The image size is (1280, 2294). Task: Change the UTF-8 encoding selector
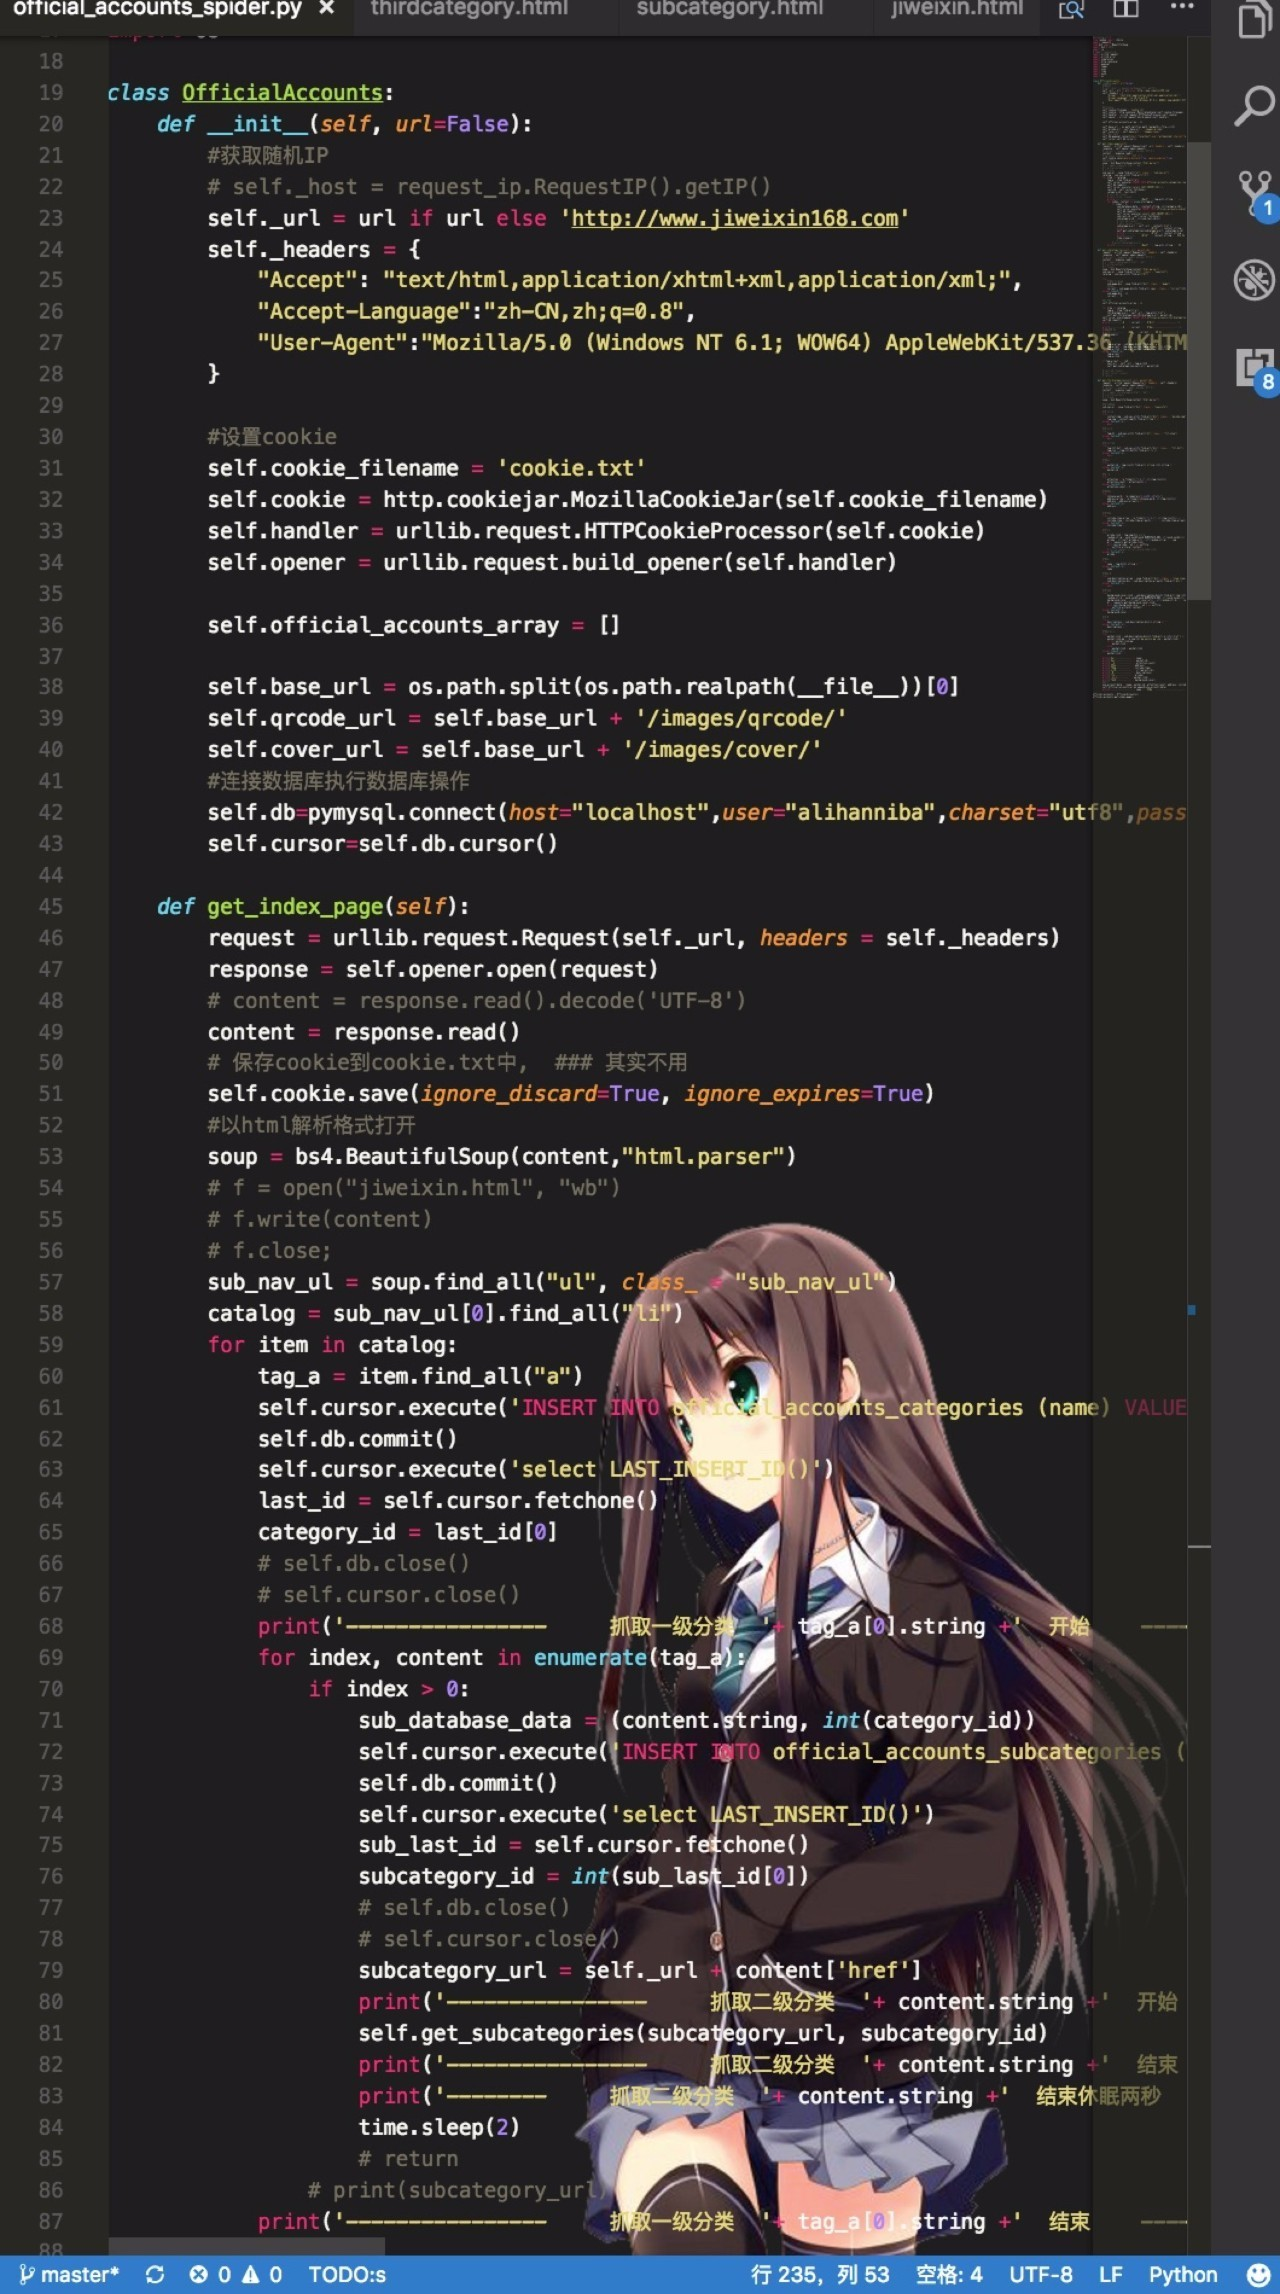(x=1040, y=2275)
